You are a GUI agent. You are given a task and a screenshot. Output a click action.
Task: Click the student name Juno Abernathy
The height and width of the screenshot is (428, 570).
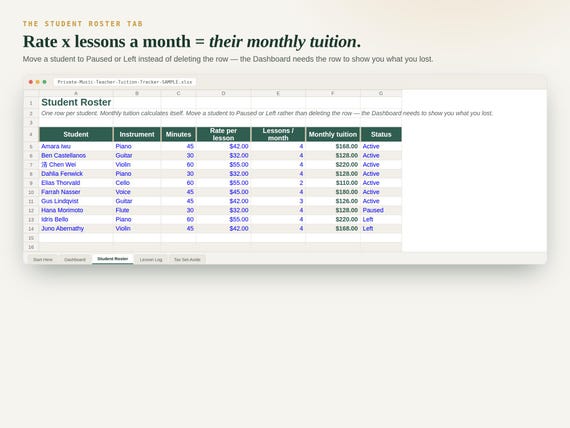click(x=63, y=228)
